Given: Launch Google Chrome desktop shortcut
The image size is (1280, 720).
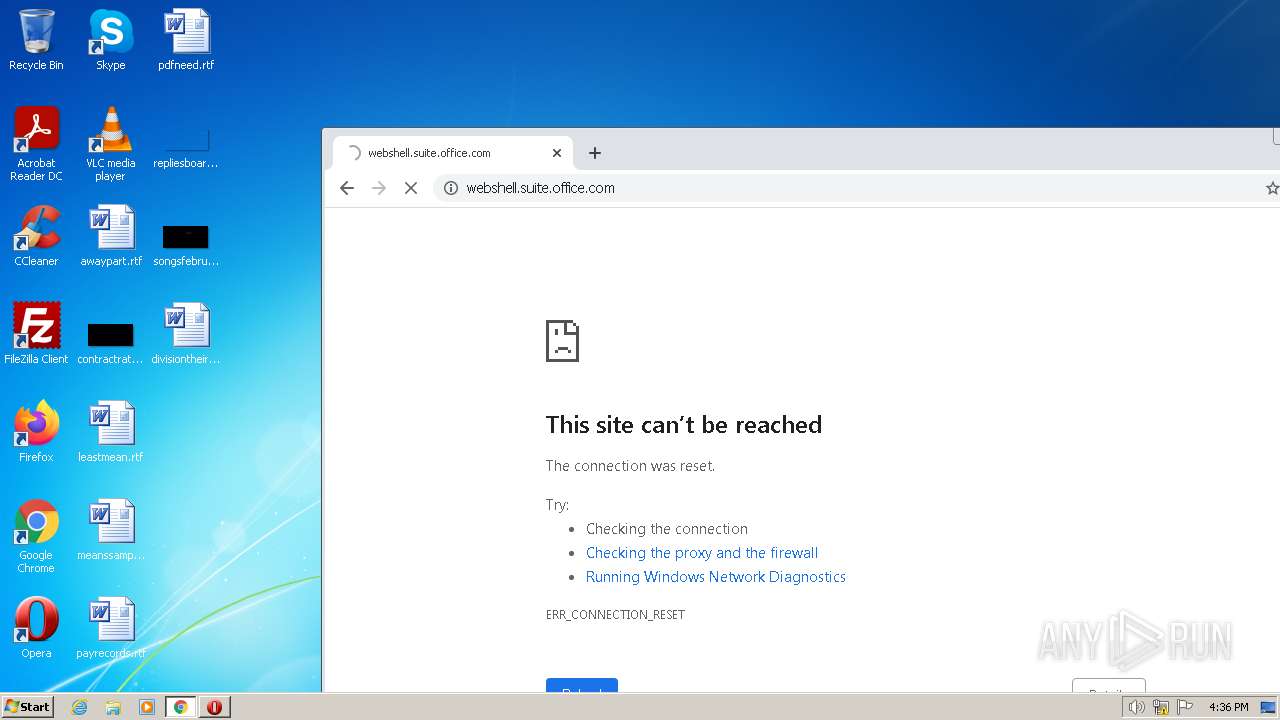Looking at the screenshot, I should (36, 536).
